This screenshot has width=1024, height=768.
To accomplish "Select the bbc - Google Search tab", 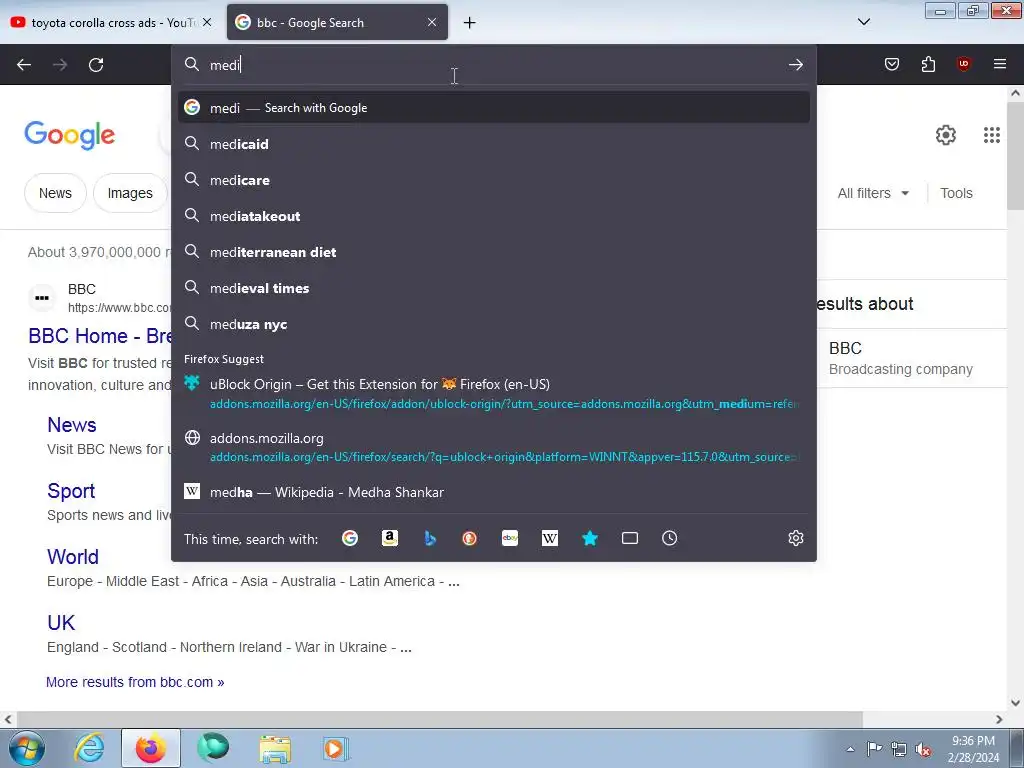I will point(337,22).
